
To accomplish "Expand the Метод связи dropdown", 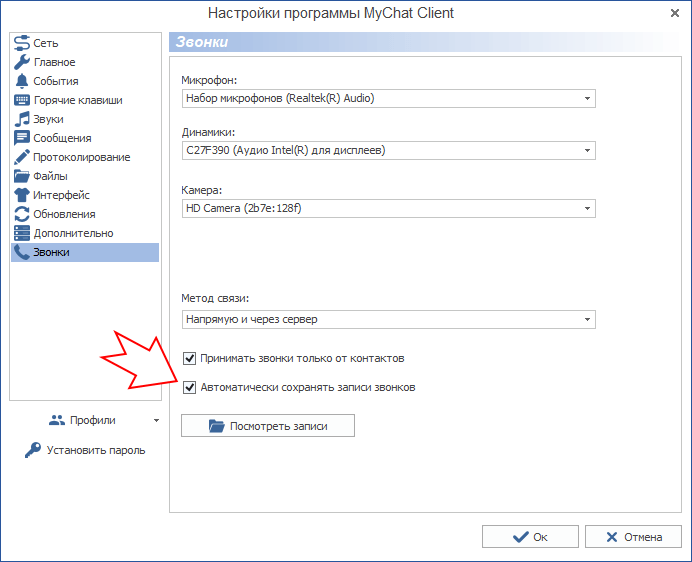I will [587, 319].
